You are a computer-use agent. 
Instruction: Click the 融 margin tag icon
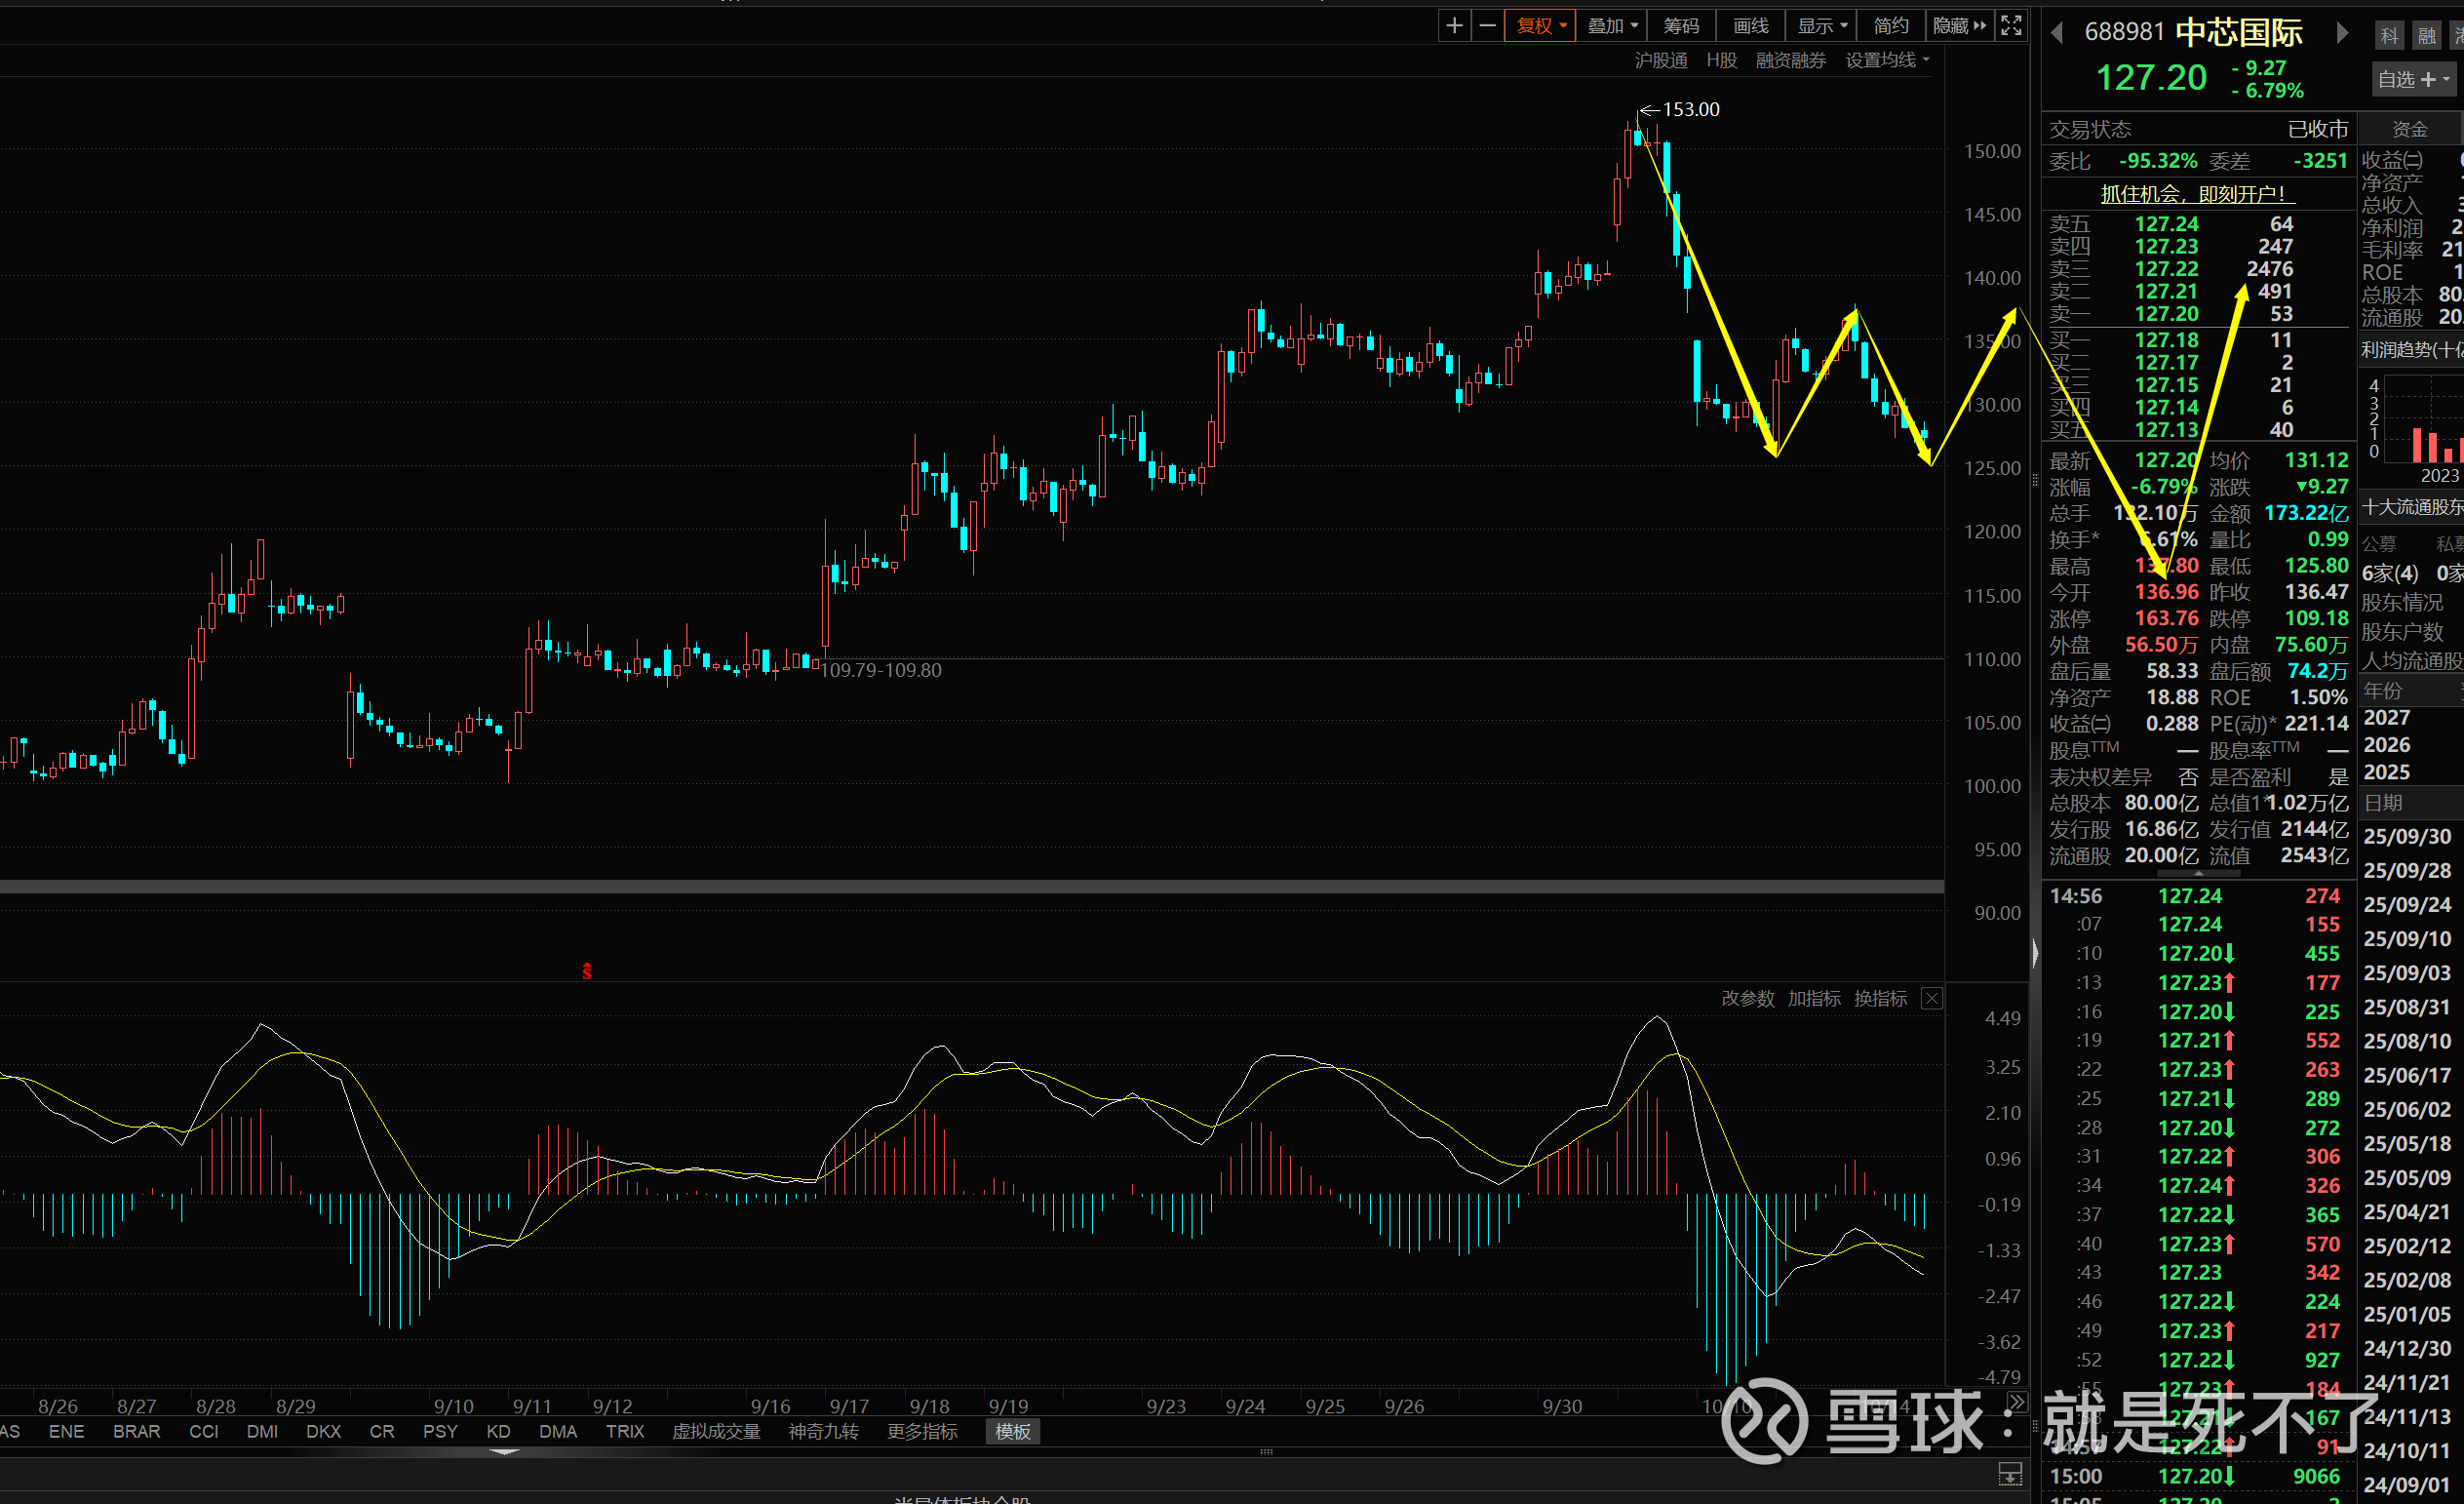[2427, 36]
